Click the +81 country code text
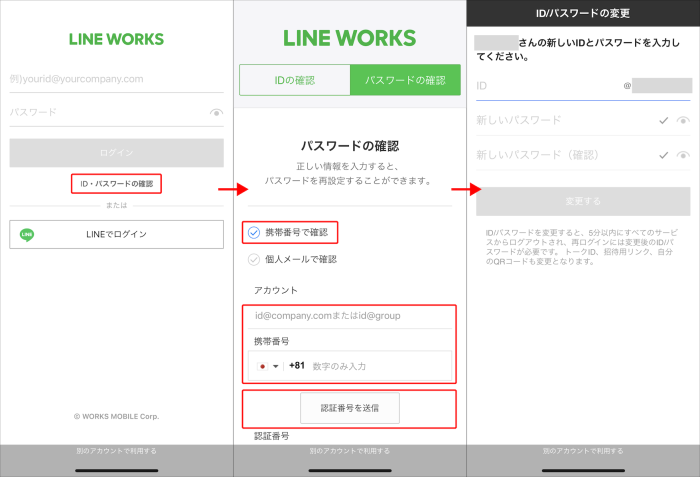The height and width of the screenshot is (477, 700). coord(297,366)
